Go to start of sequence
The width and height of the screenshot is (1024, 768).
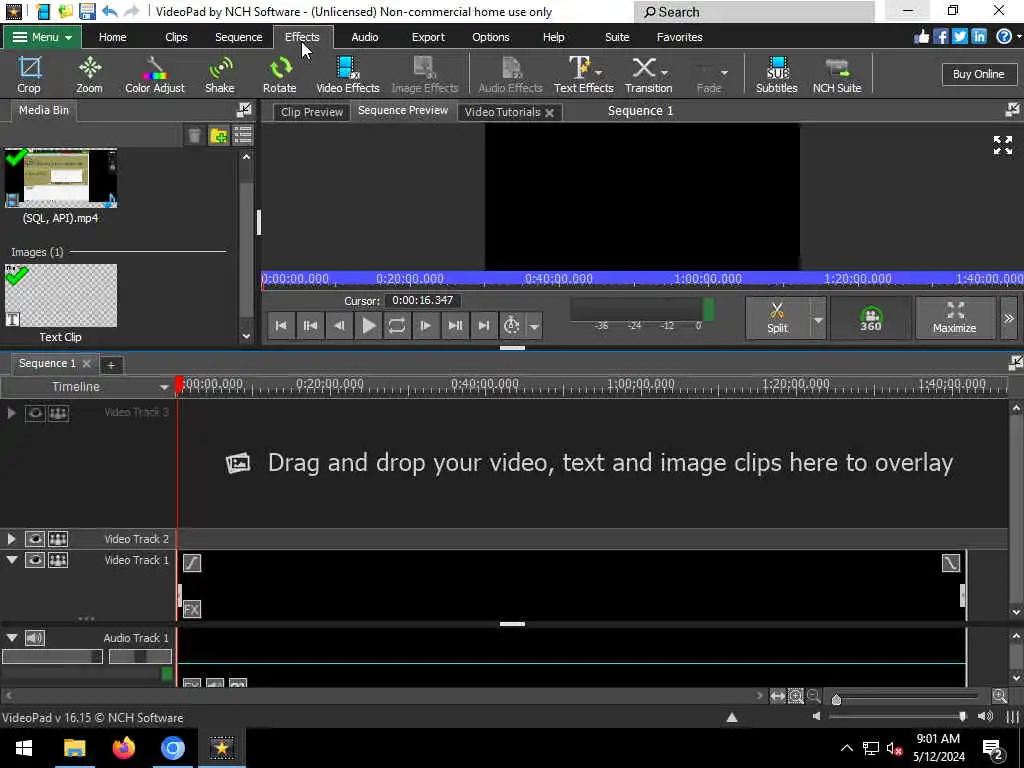[x=281, y=325]
